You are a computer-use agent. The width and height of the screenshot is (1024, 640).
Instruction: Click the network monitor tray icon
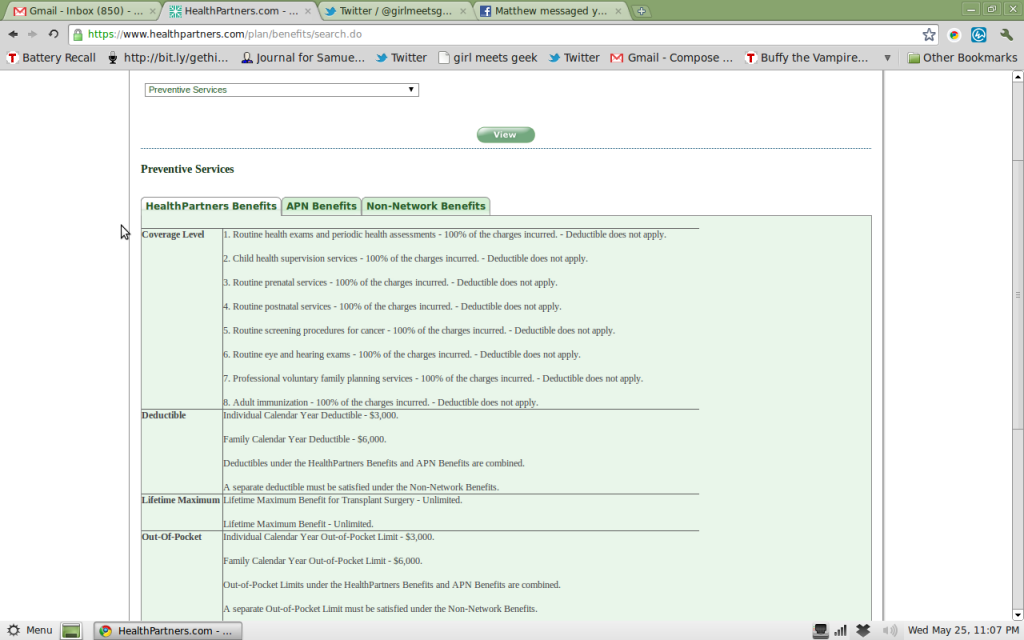820,630
